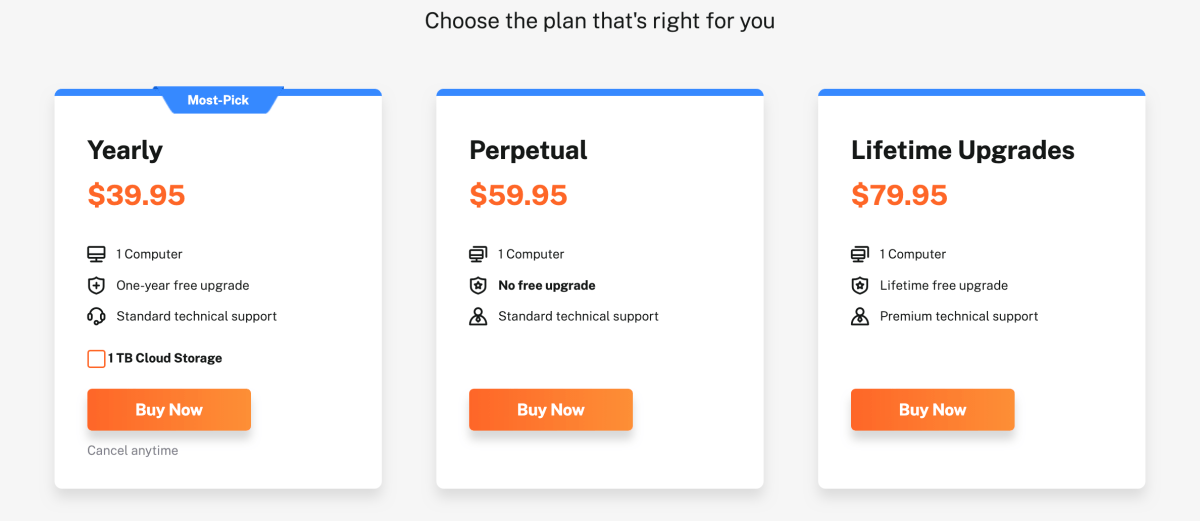Click the shield upgrade icon in Yearly plan

96,285
